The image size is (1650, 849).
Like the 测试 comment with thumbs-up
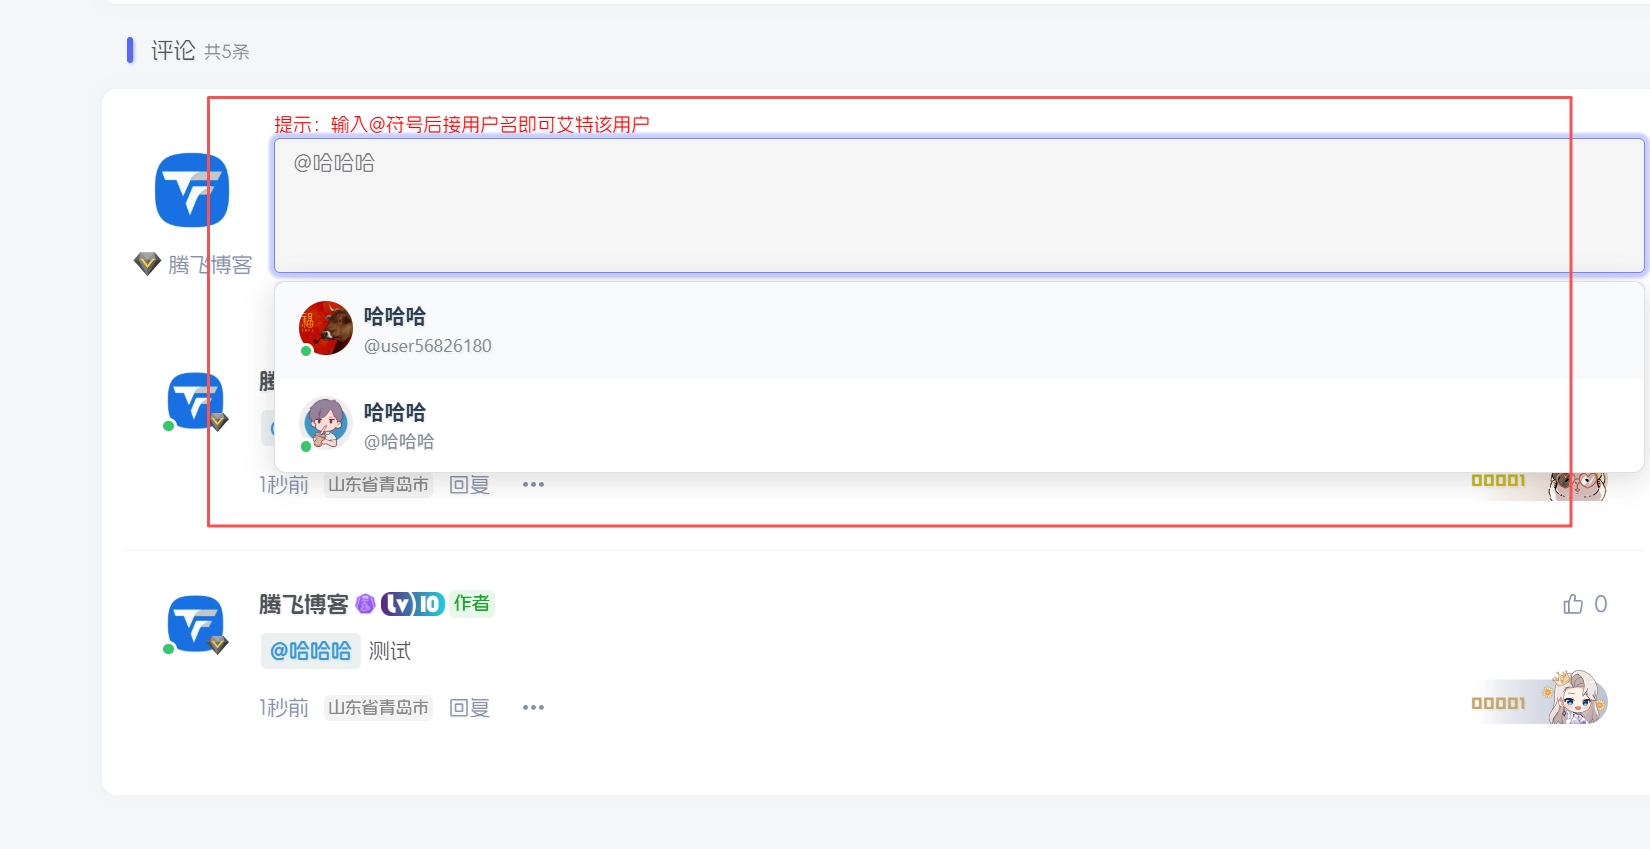[1573, 604]
